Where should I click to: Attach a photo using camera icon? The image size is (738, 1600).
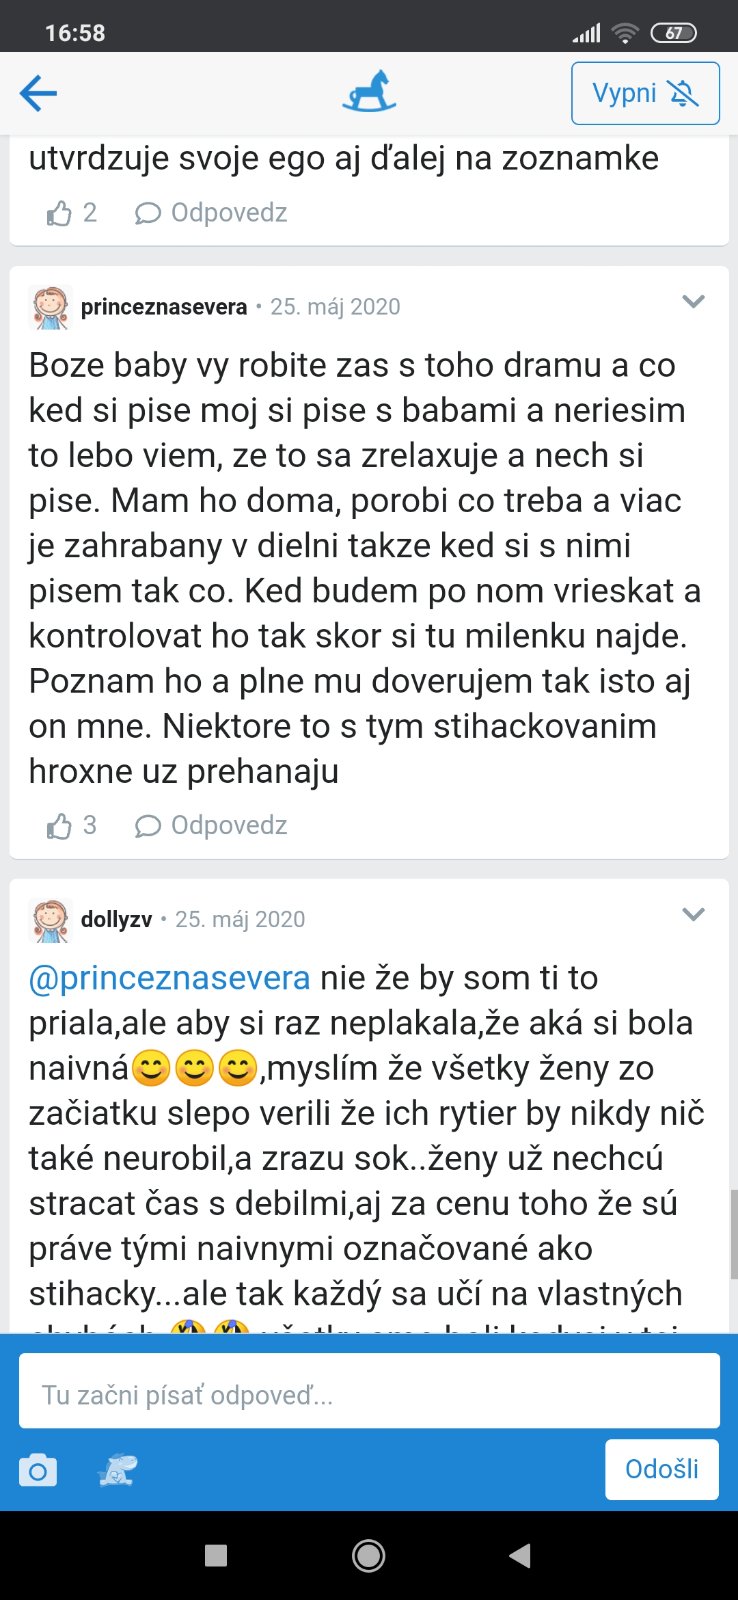(38, 1470)
